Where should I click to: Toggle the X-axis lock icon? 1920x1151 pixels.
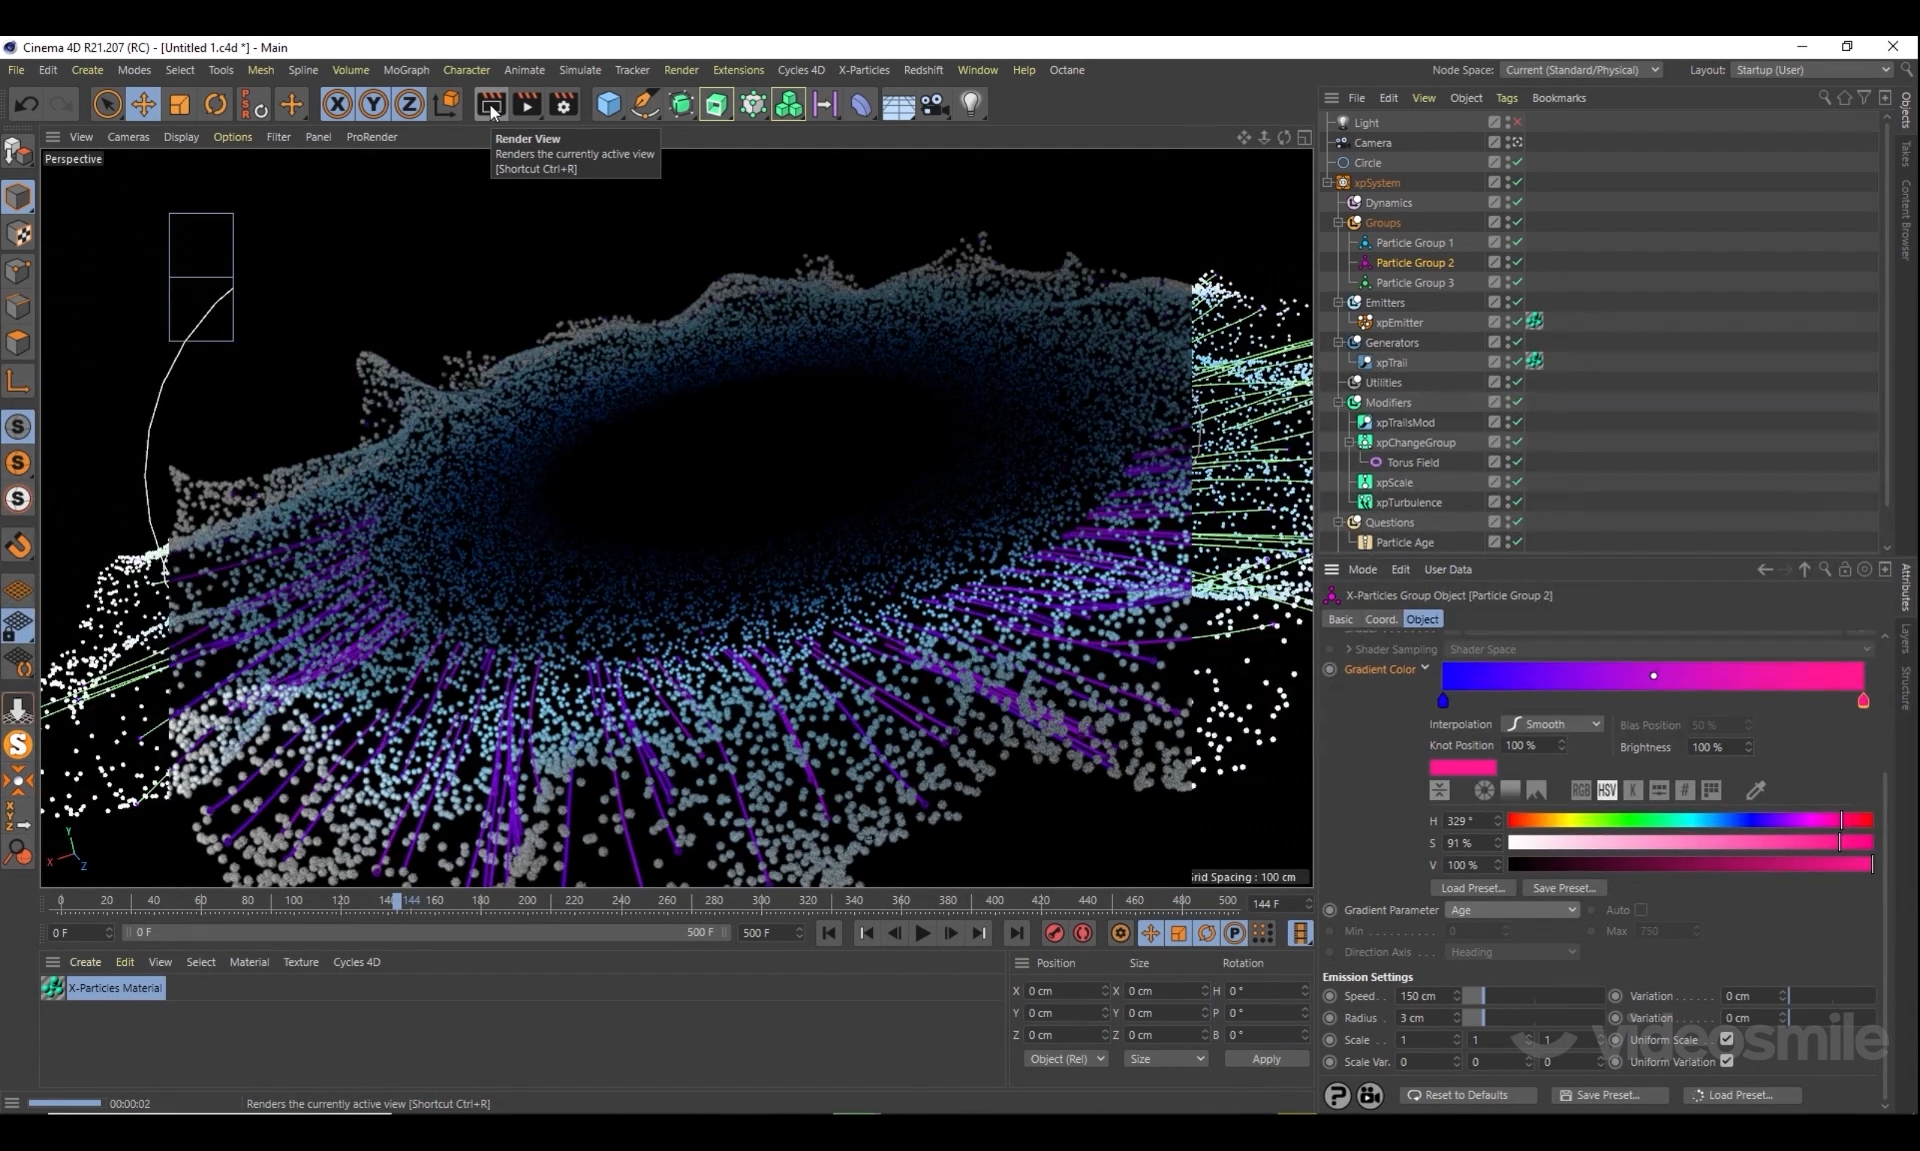pyautogui.click(x=337, y=104)
